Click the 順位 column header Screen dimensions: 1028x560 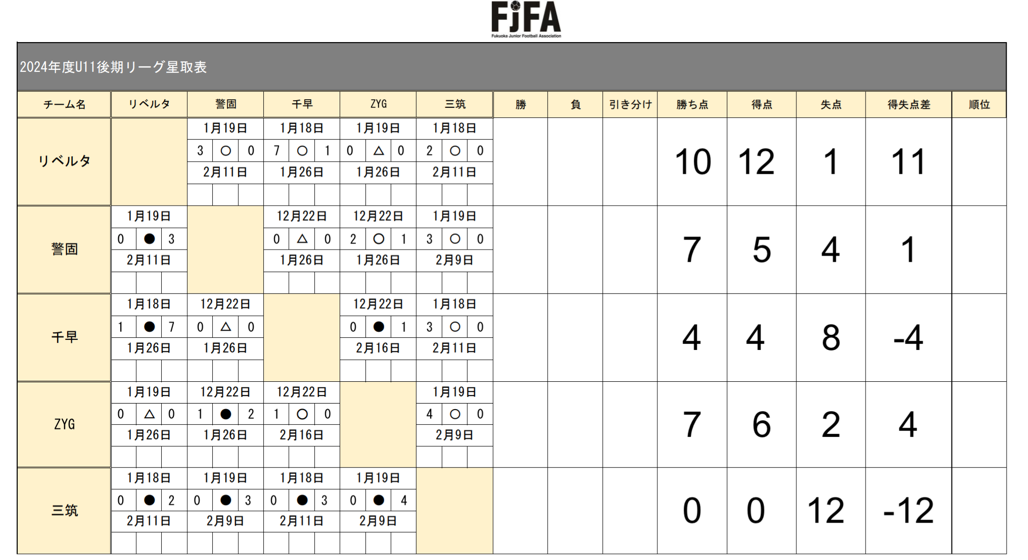pos(979,105)
